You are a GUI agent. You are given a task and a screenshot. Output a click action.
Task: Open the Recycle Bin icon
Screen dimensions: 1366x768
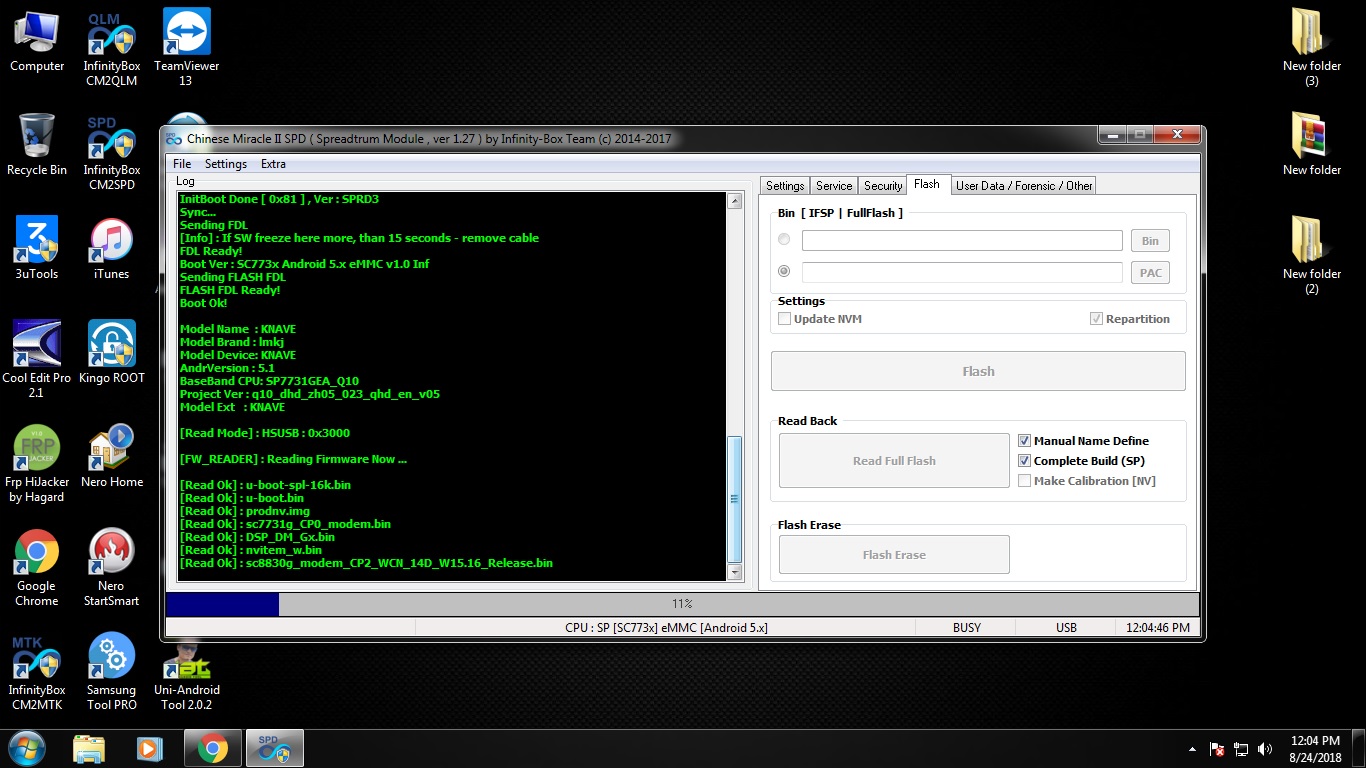pos(37,145)
